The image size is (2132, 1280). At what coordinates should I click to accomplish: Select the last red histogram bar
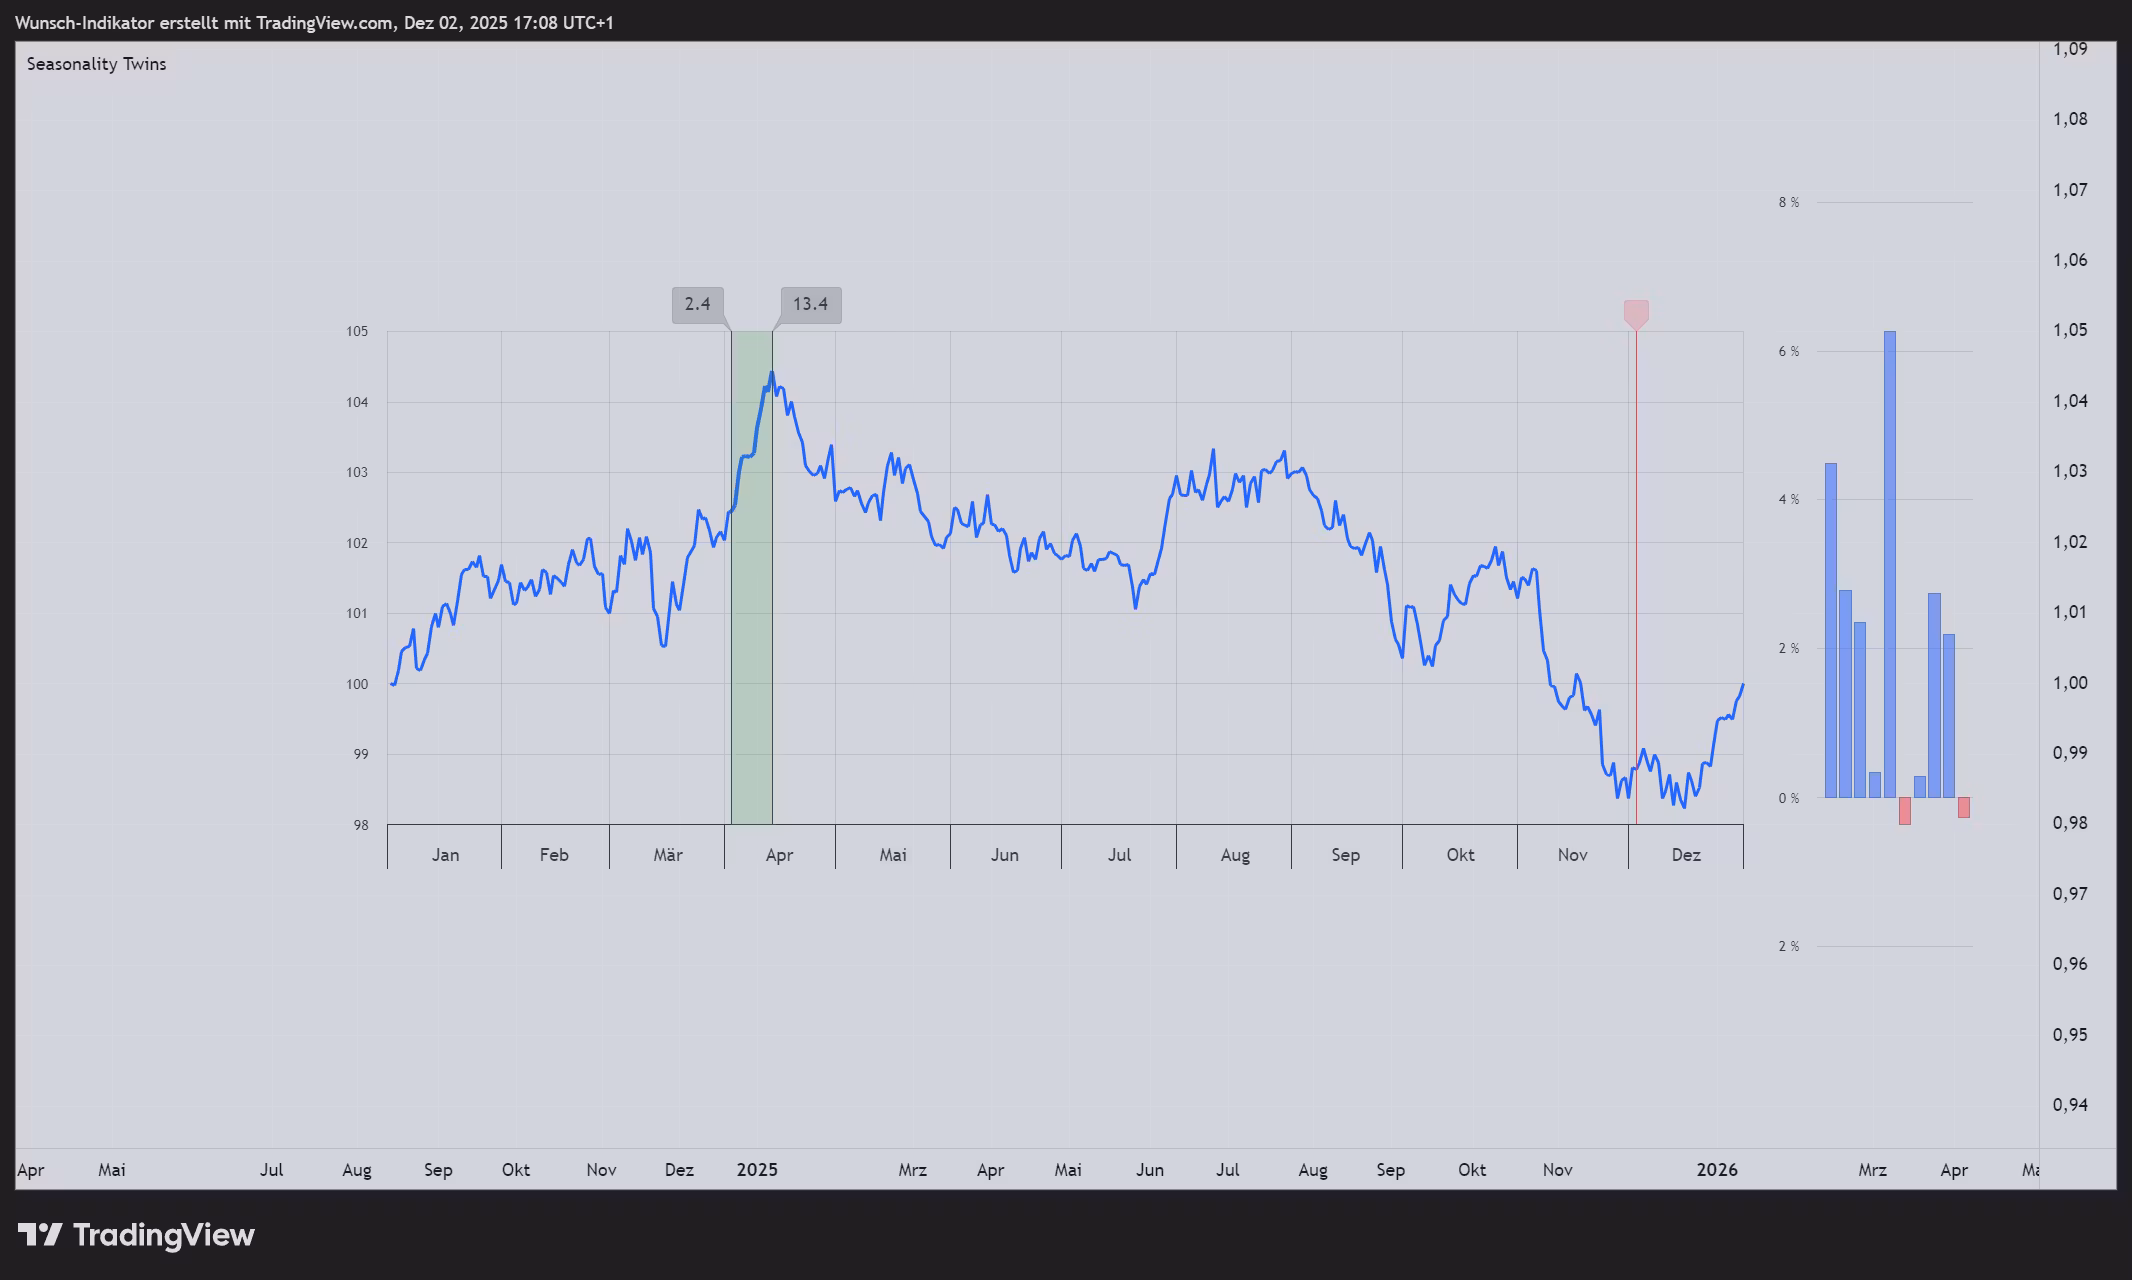[1964, 807]
